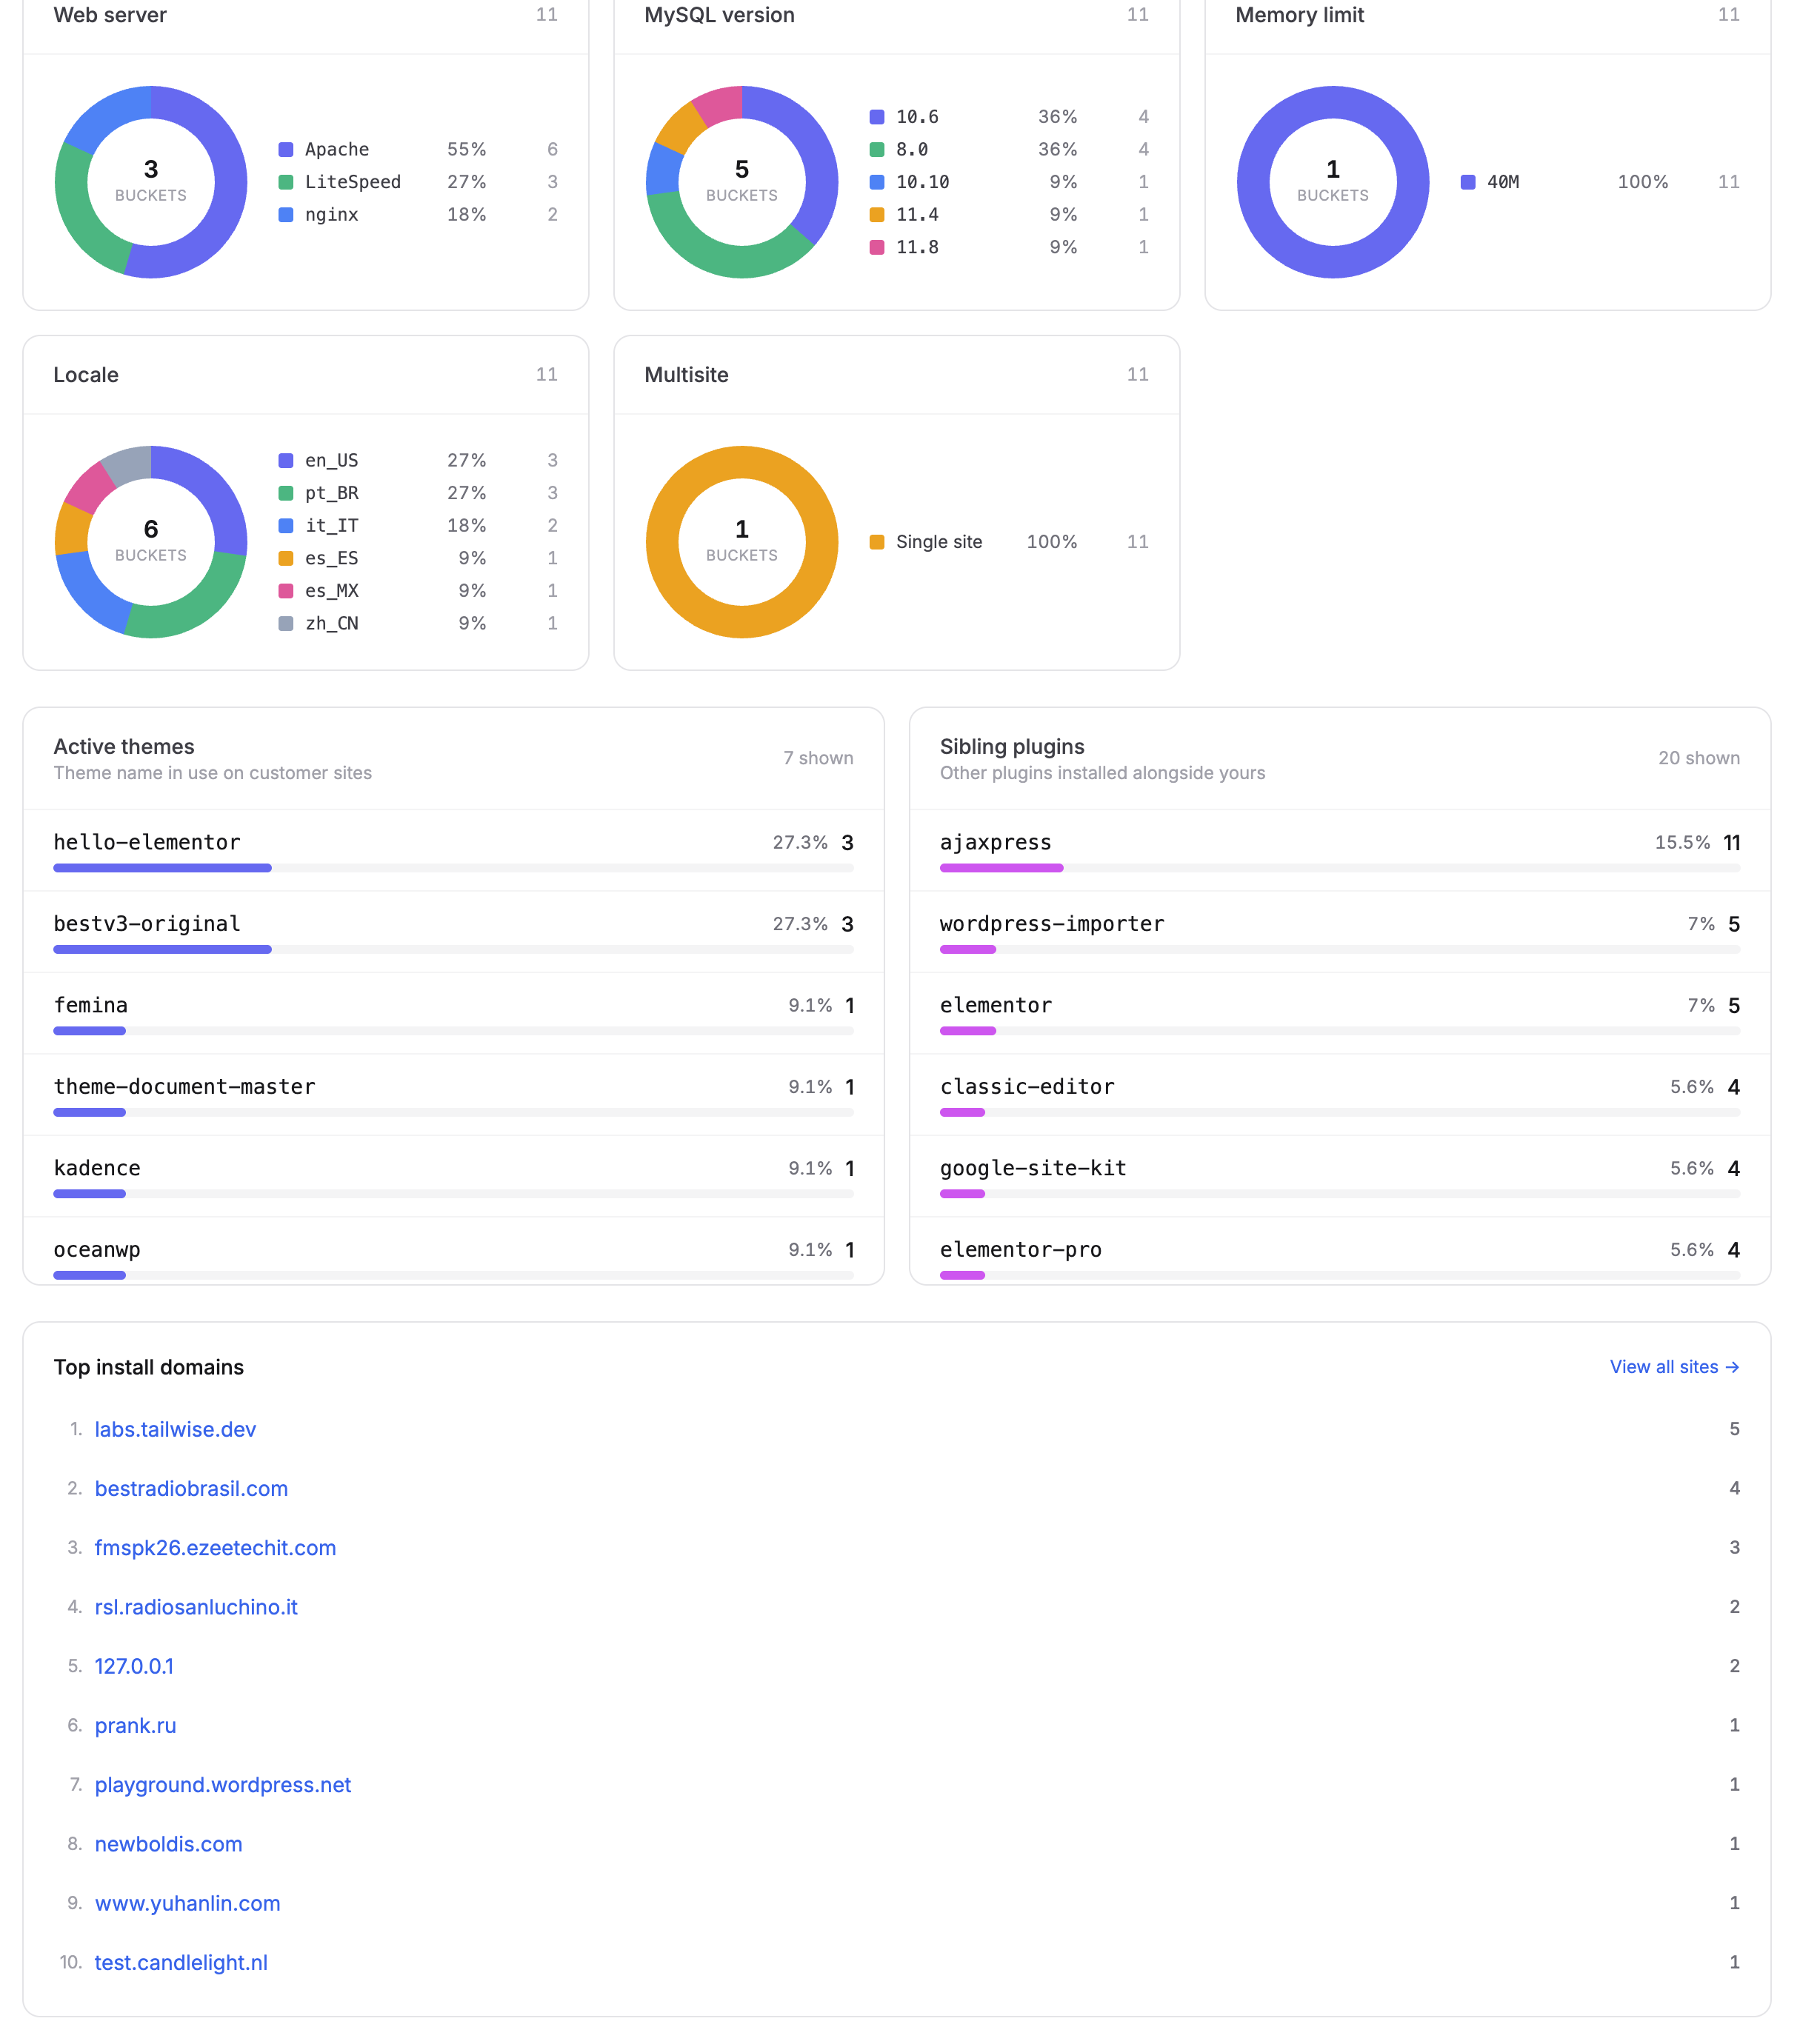
Task: Click the Single site legend swatch
Action: pyautogui.click(x=877, y=542)
